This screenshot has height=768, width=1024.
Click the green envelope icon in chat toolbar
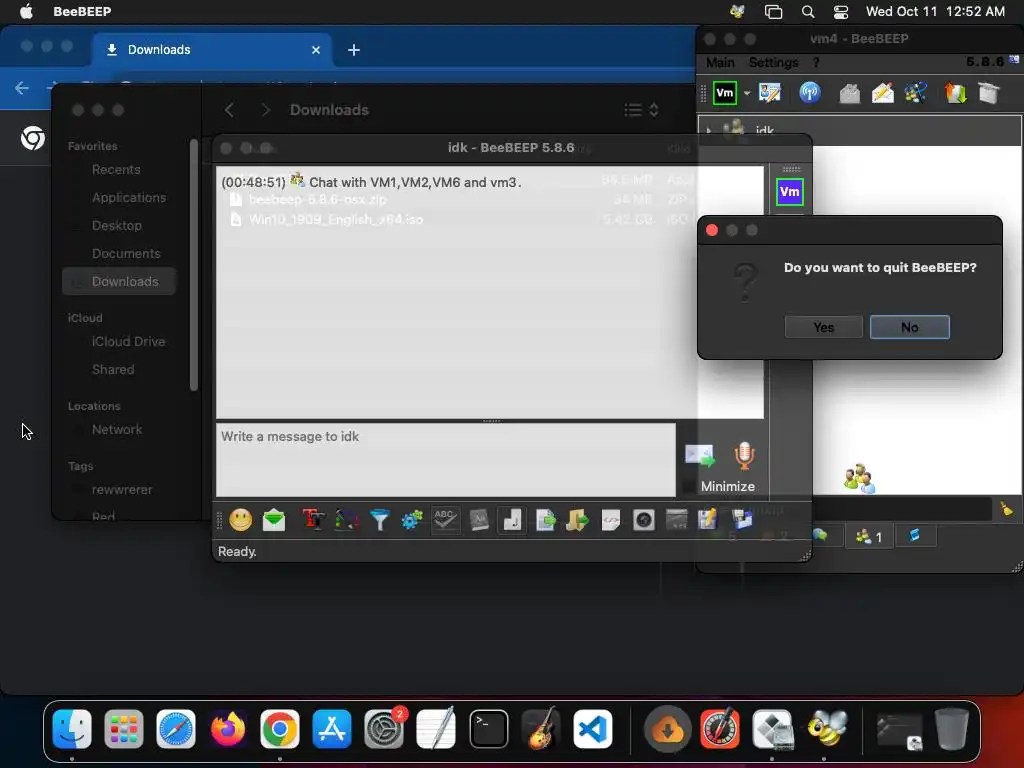(274, 520)
